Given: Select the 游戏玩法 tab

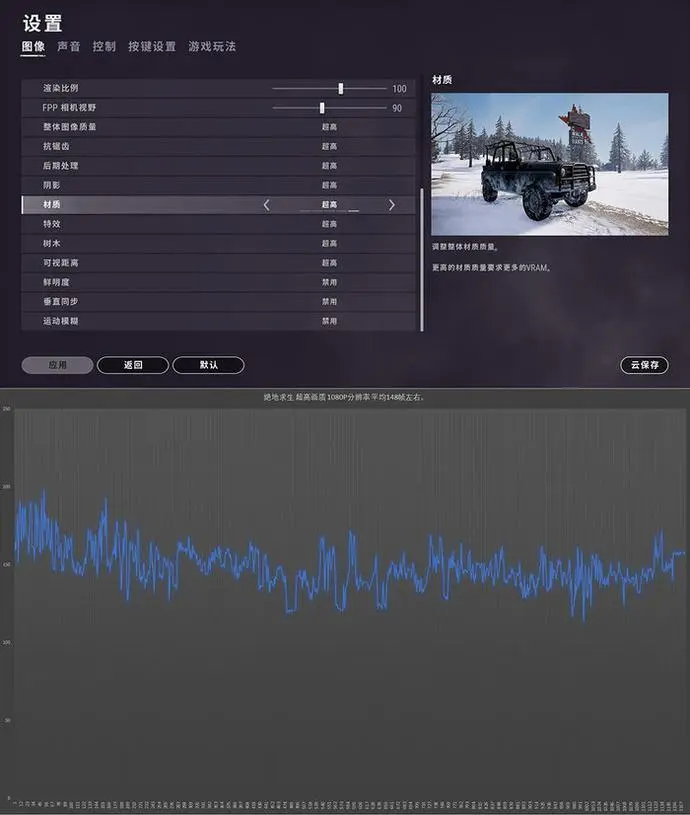Looking at the screenshot, I should [212, 47].
